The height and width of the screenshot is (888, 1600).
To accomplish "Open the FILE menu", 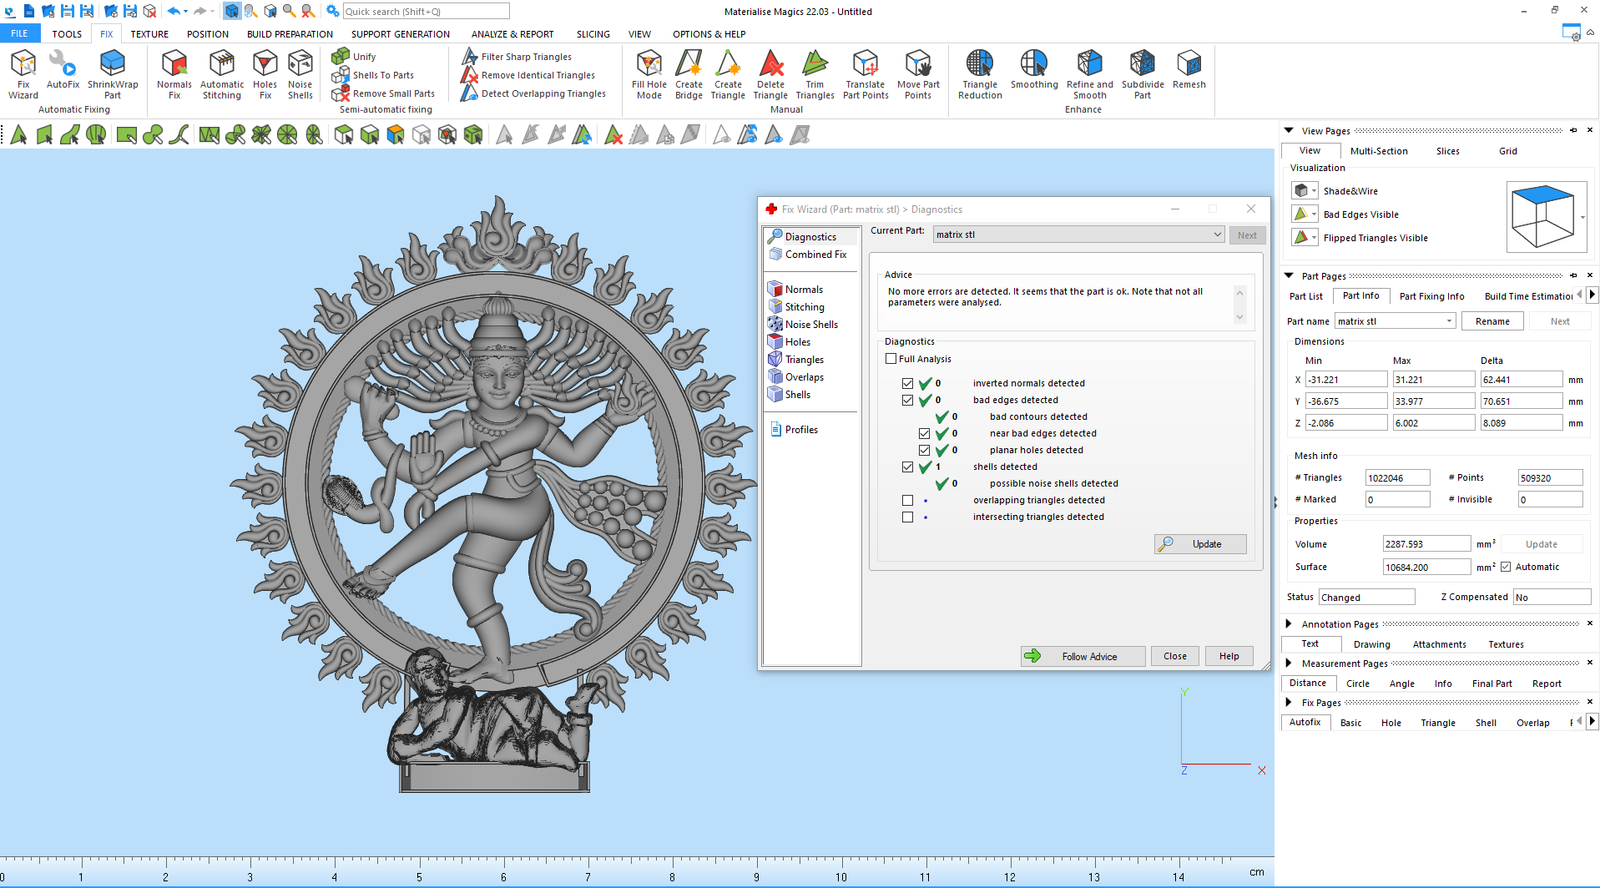I will pos(19,34).
